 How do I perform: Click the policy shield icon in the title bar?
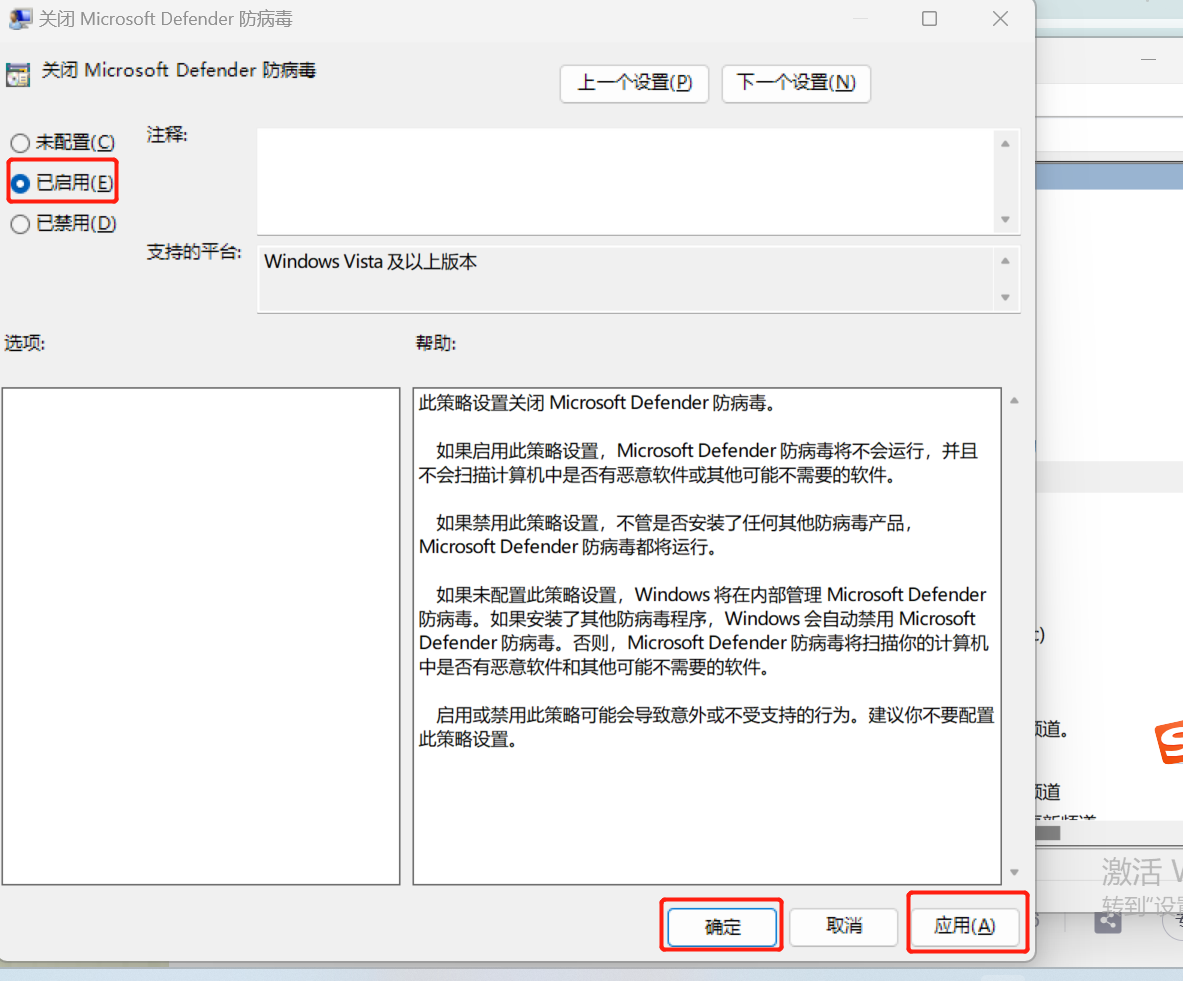pos(20,18)
